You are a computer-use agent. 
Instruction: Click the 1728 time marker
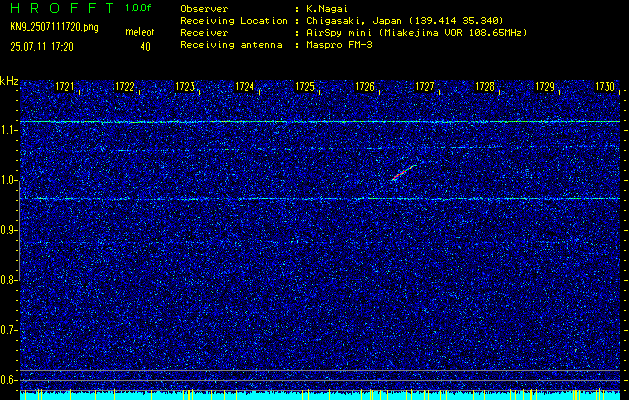tap(485, 87)
